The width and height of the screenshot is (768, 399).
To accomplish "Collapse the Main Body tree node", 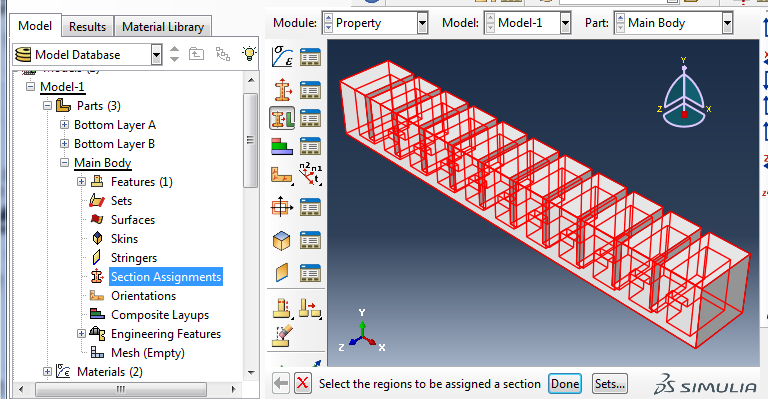I will (x=64, y=163).
